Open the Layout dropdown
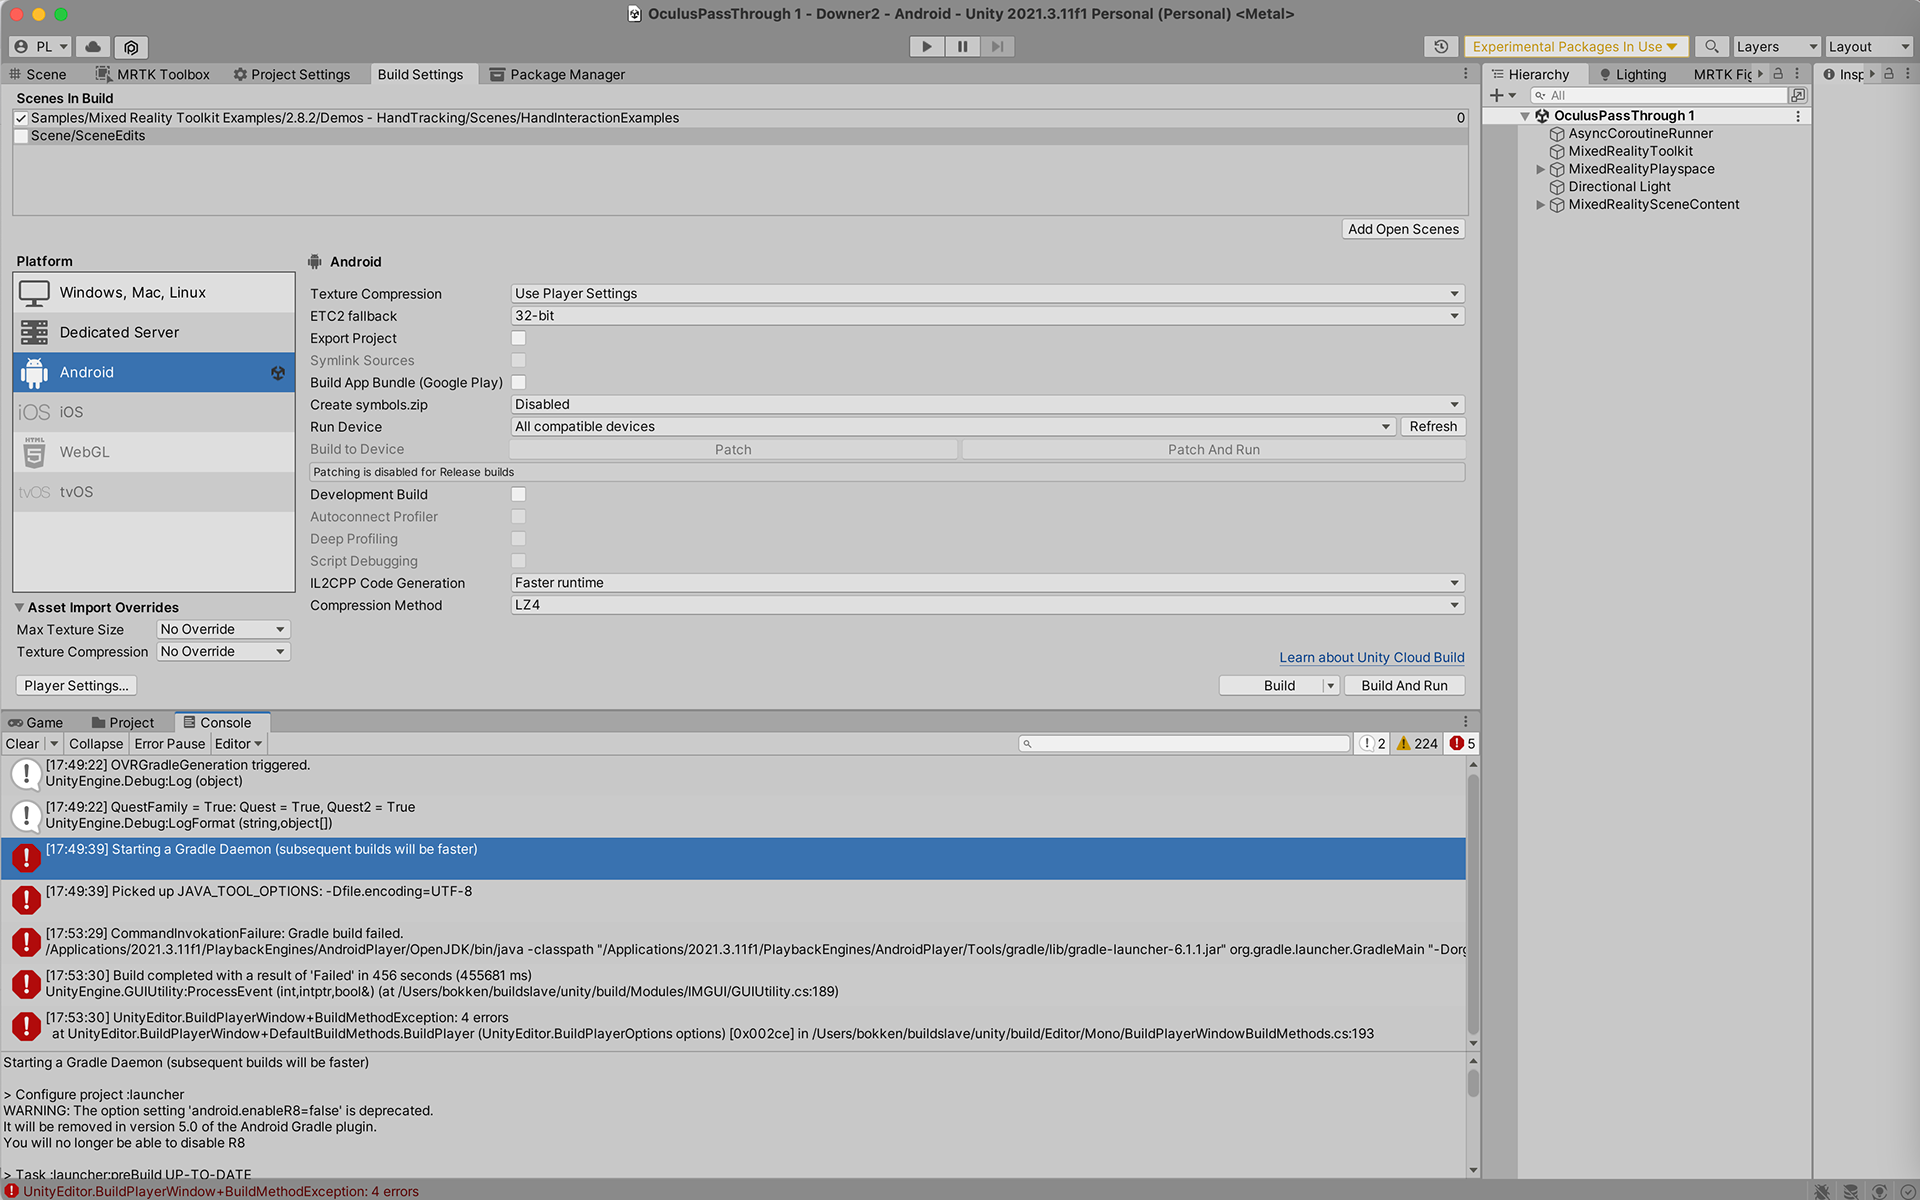 (x=1868, y=46)
